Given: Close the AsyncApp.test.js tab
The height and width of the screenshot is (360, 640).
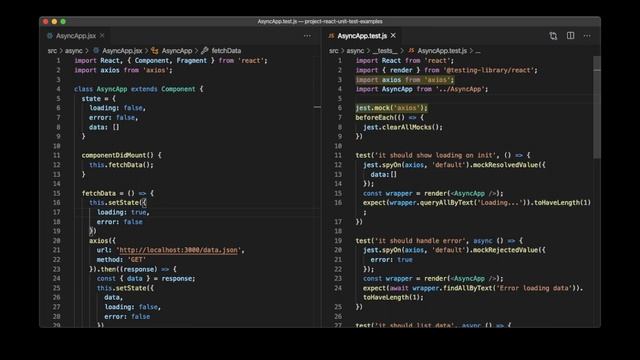Looking at the screenshot, I should pyautogui.click(x=393, y=36).
